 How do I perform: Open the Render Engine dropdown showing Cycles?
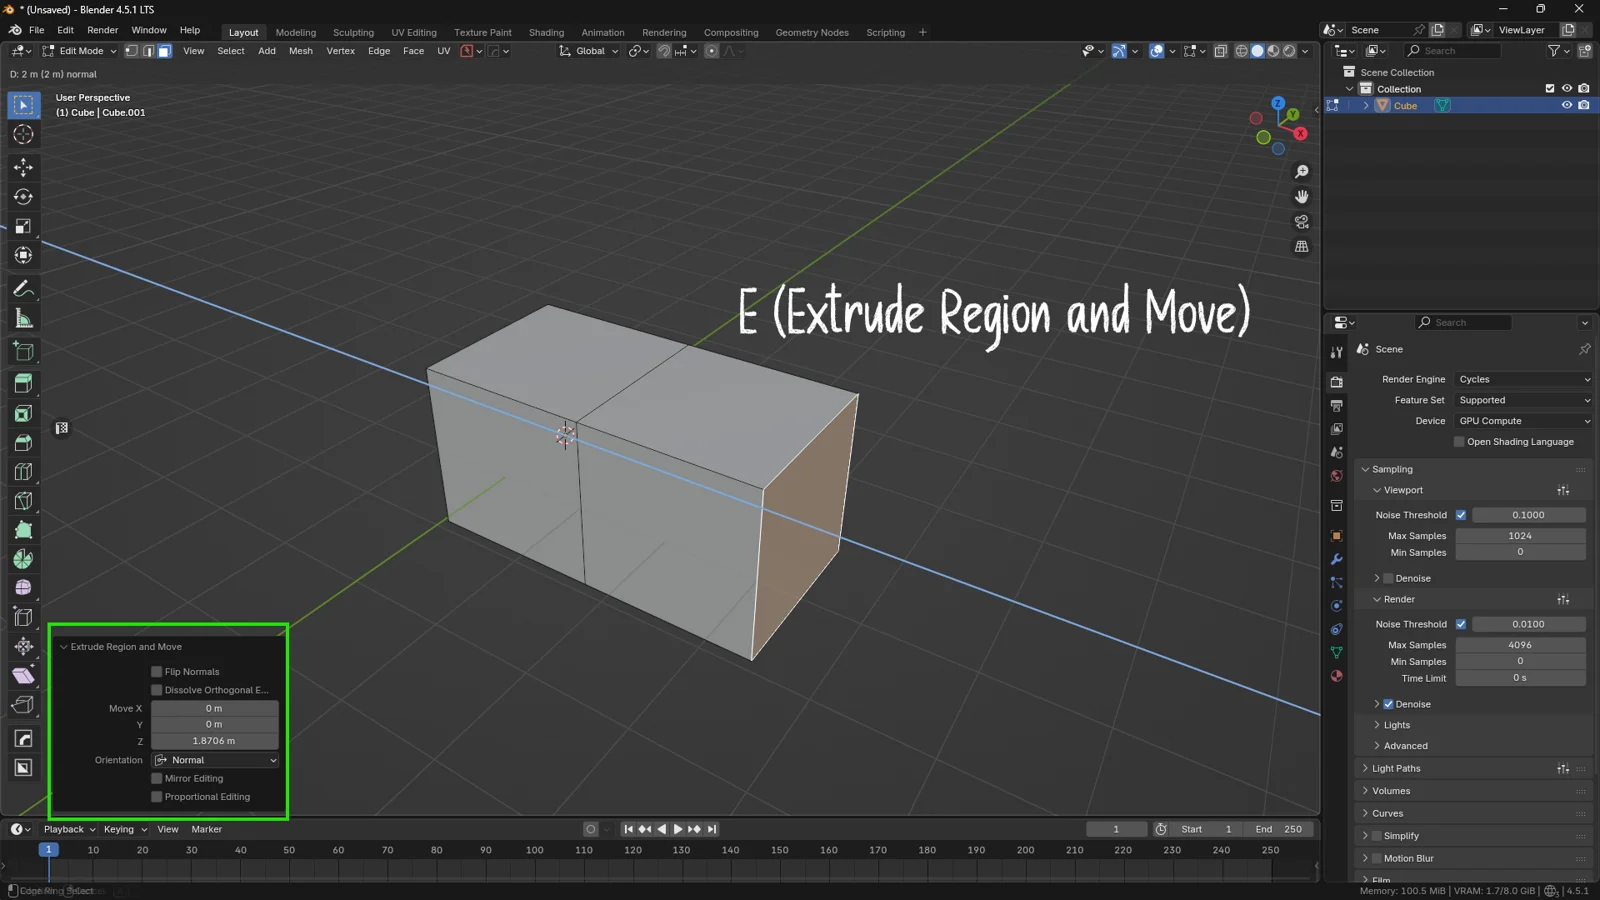click(x=1523, y=379)
